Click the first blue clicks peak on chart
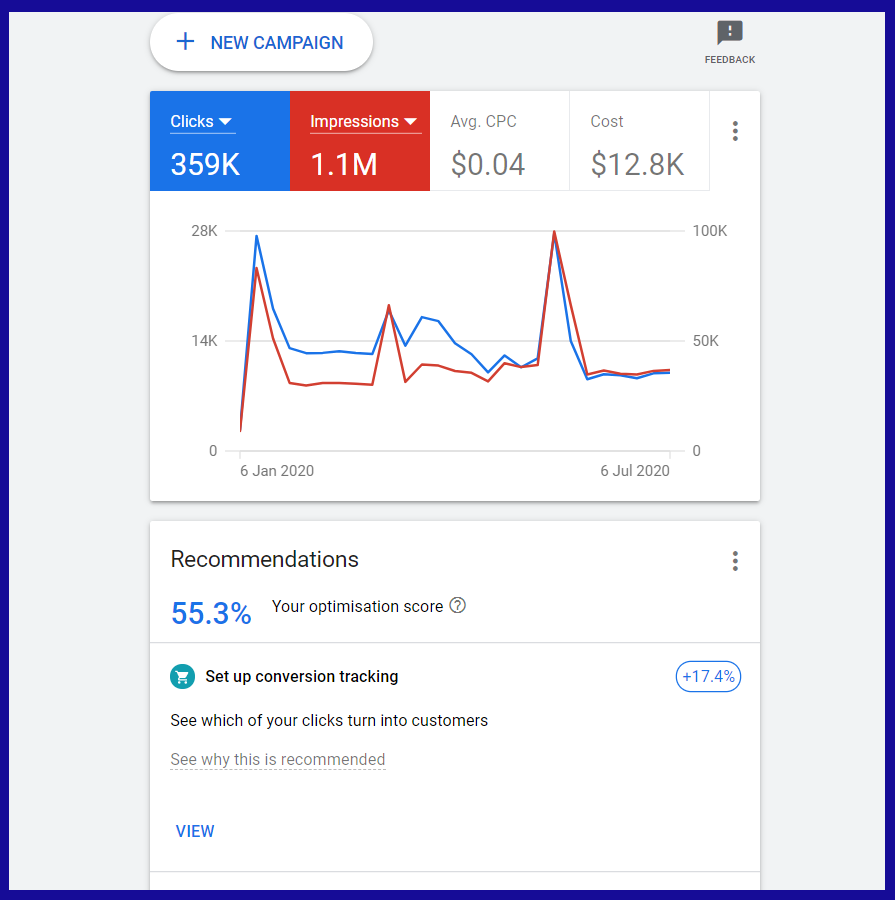 pos(257,237)
